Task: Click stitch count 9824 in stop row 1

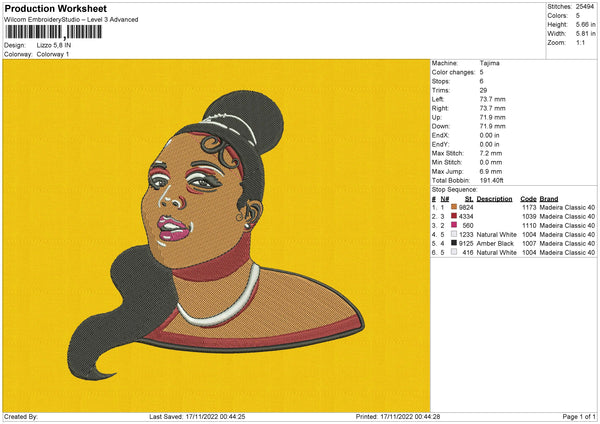Action: [x=466, y=207]
